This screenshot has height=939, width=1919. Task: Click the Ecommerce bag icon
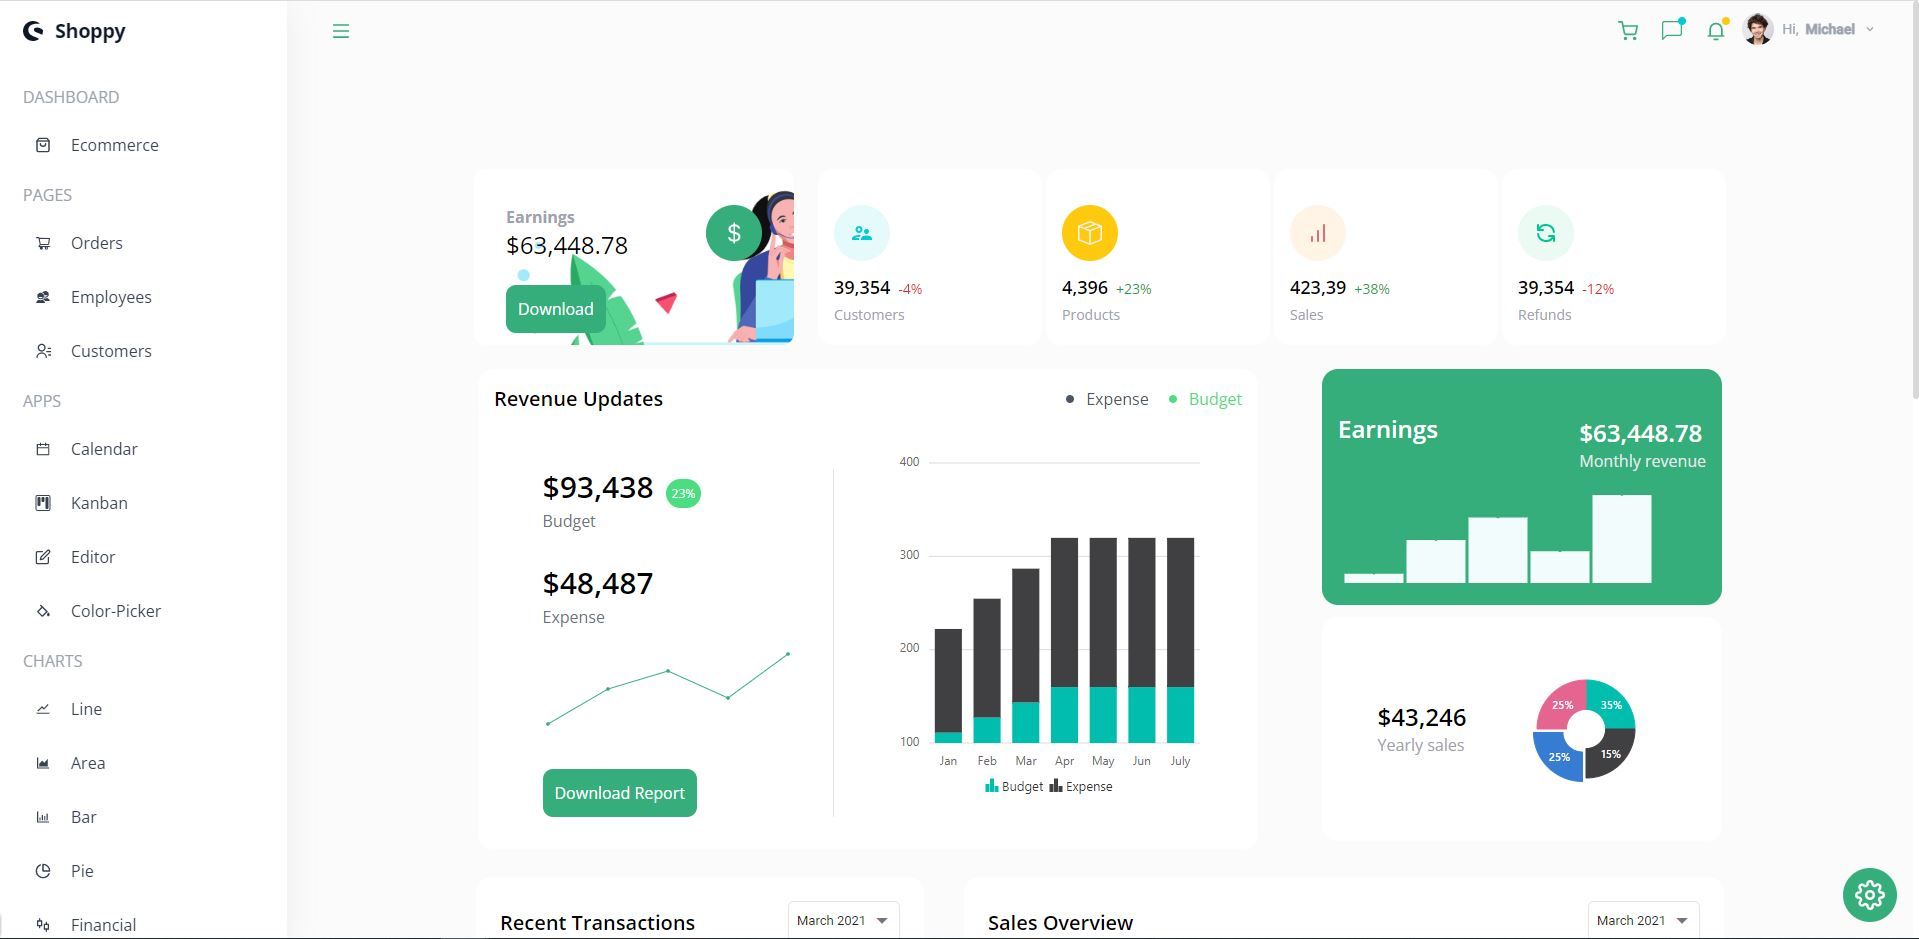pos(43,145)
